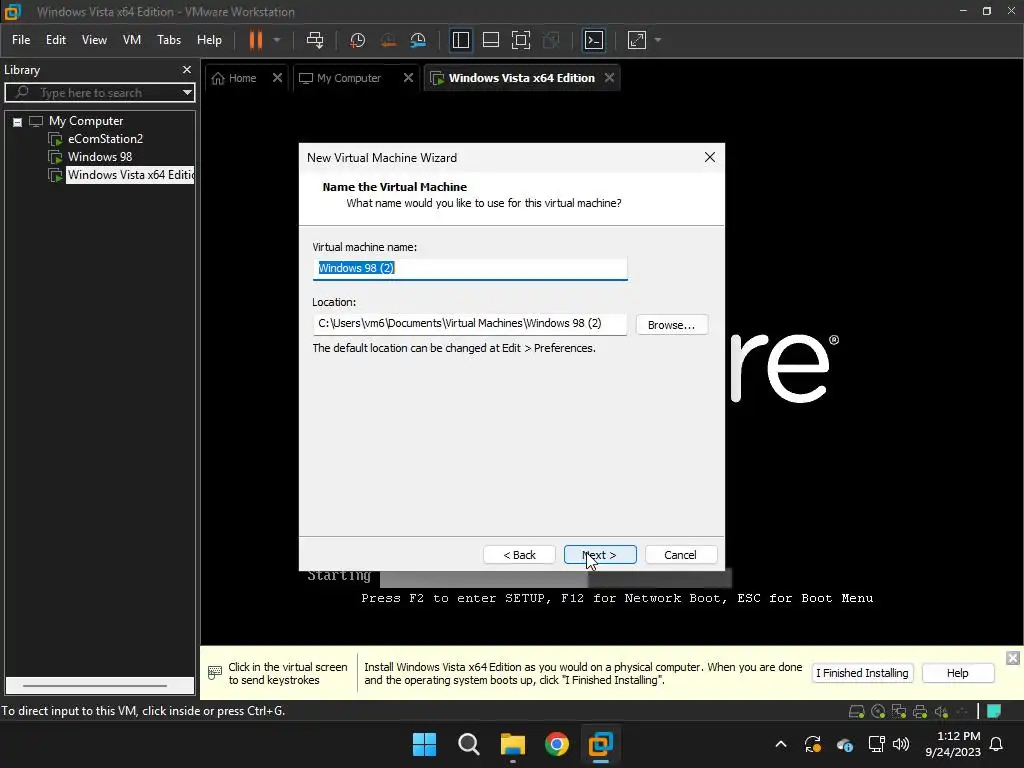Screen dimensions: 1024x768
Task: Cancel the New Virtual Machine Wizard
Action: click(x=680, y=555)
